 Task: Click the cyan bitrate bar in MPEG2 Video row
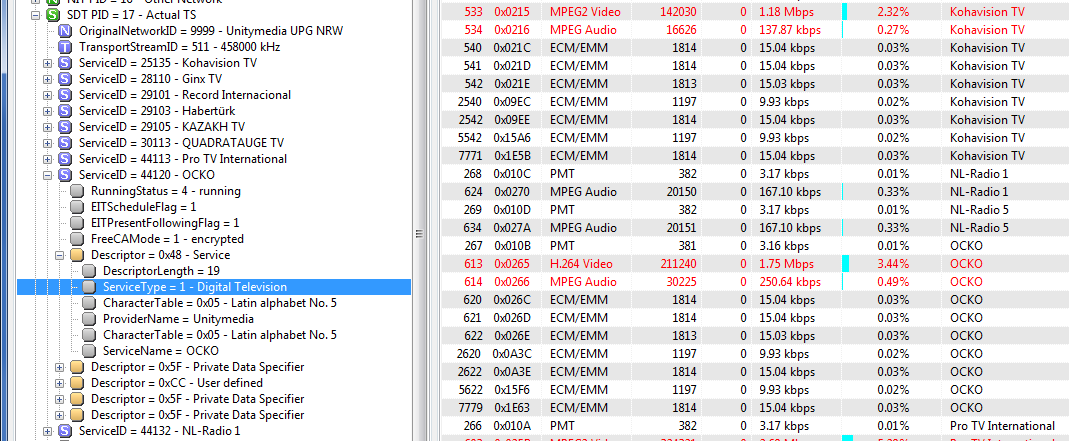(845, 11)
